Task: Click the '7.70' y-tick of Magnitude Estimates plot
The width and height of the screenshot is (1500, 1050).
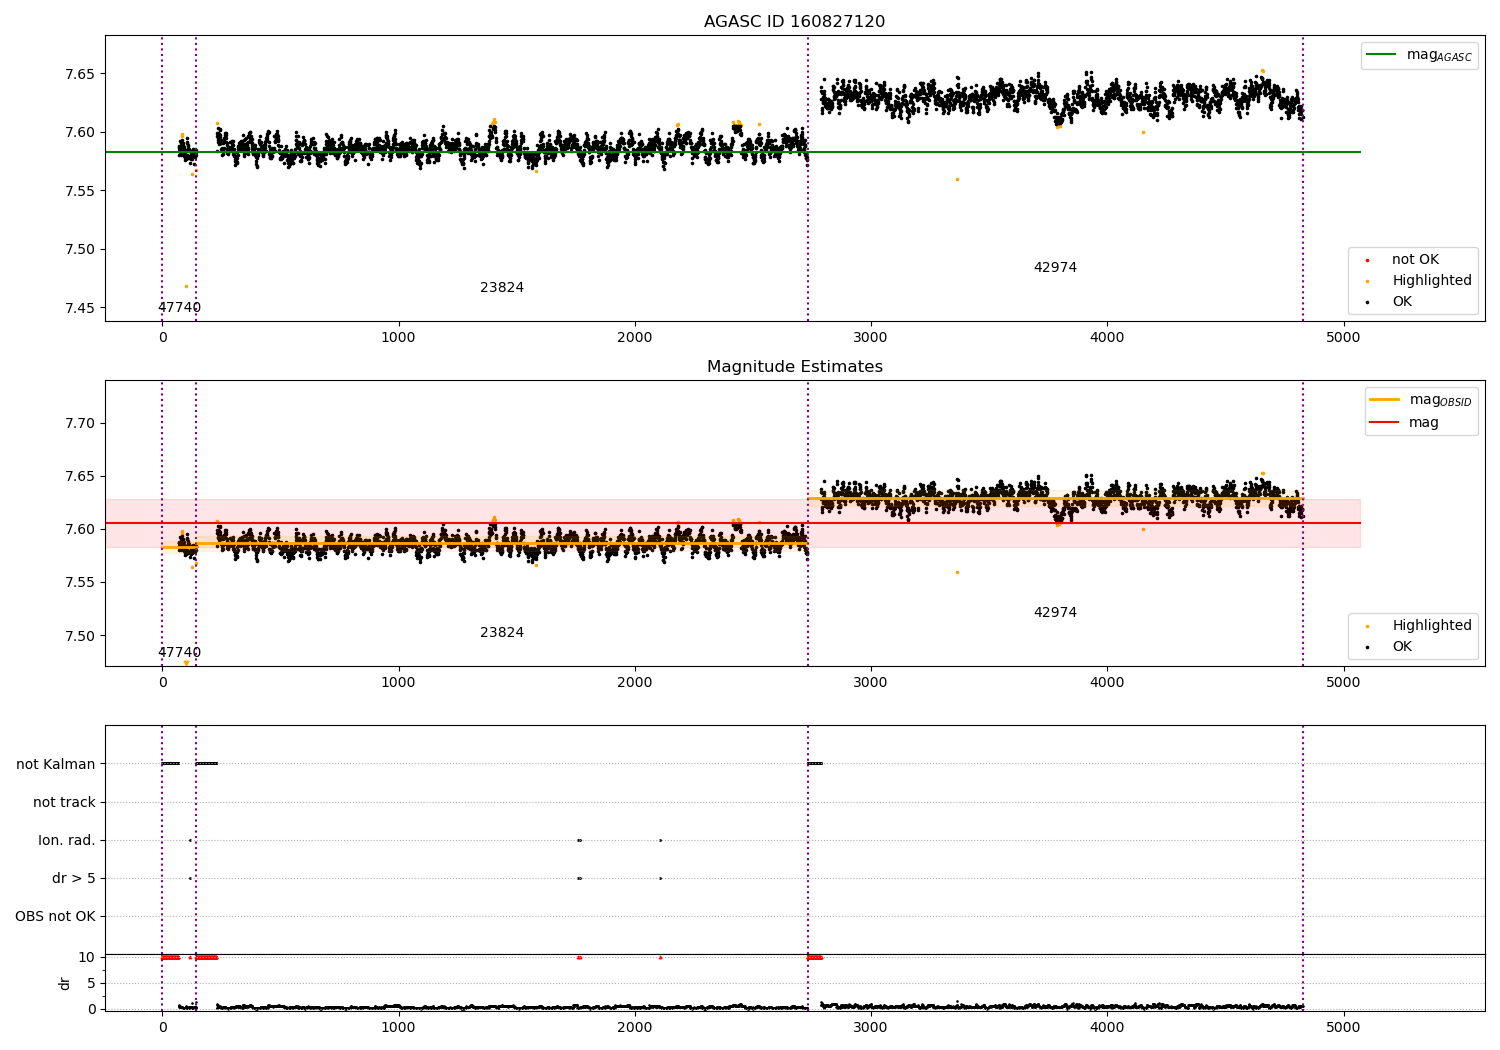Action: (x=80, y=423)
